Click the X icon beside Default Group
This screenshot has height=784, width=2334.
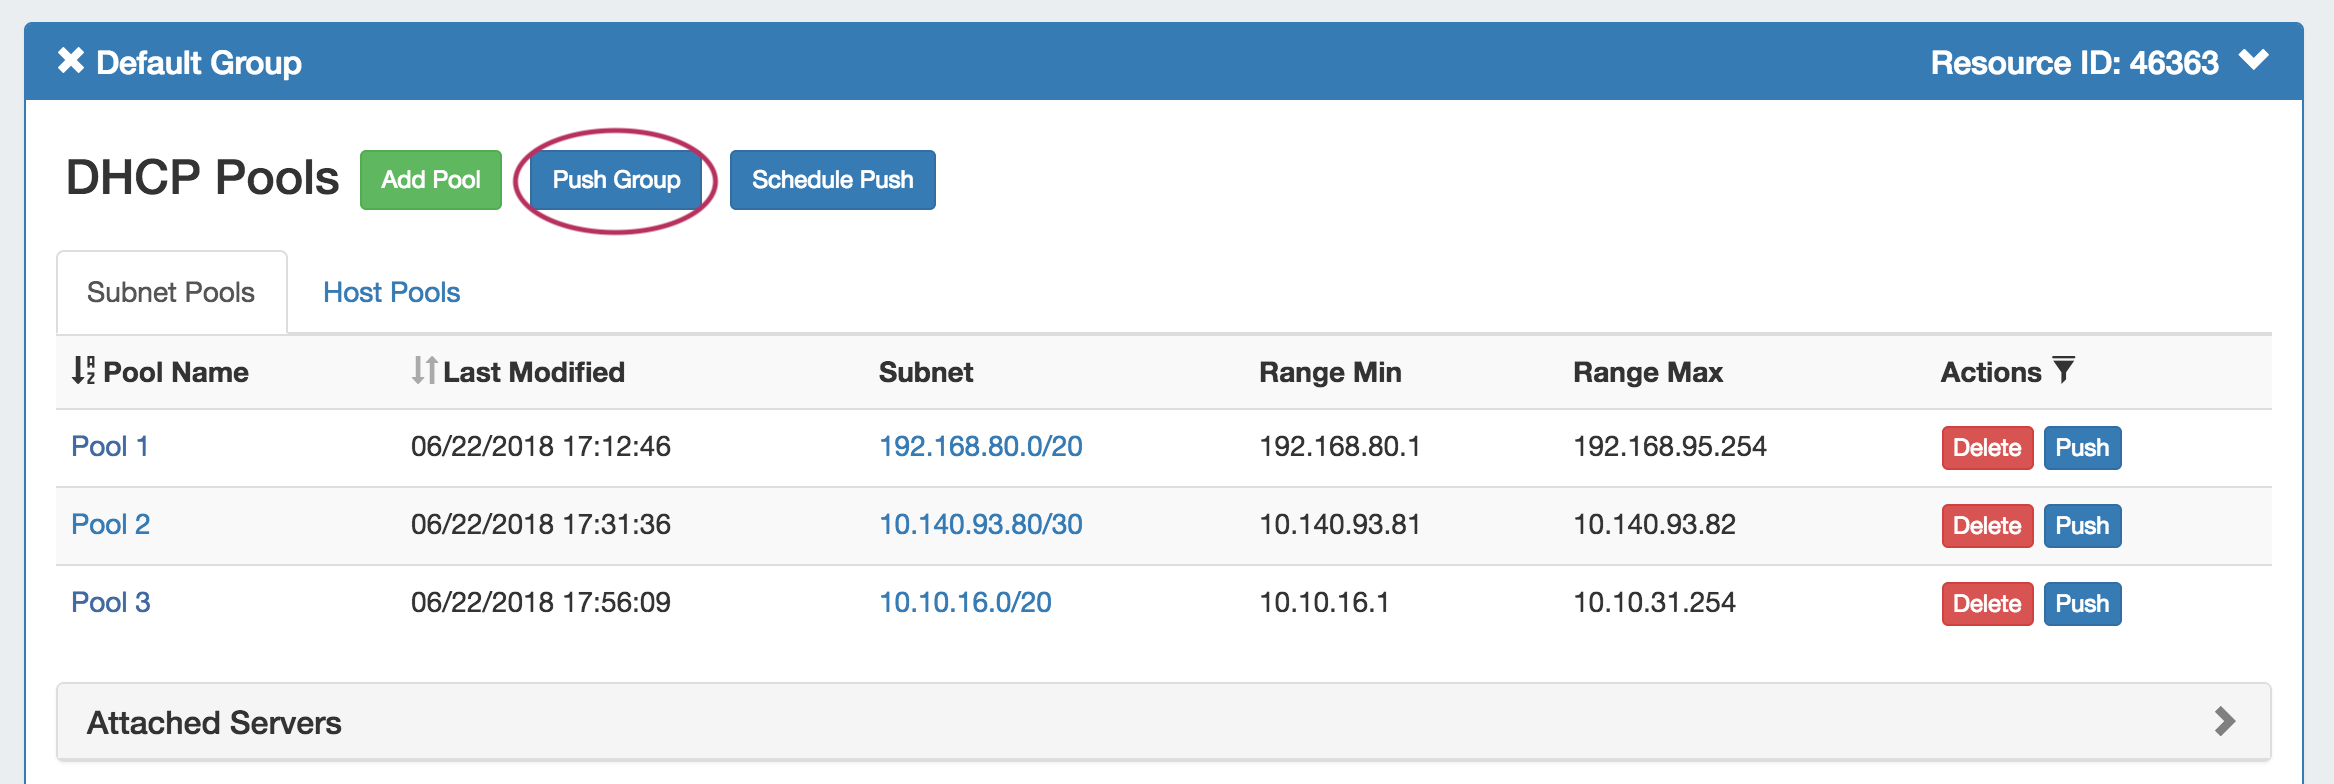[x=70, y=61]
